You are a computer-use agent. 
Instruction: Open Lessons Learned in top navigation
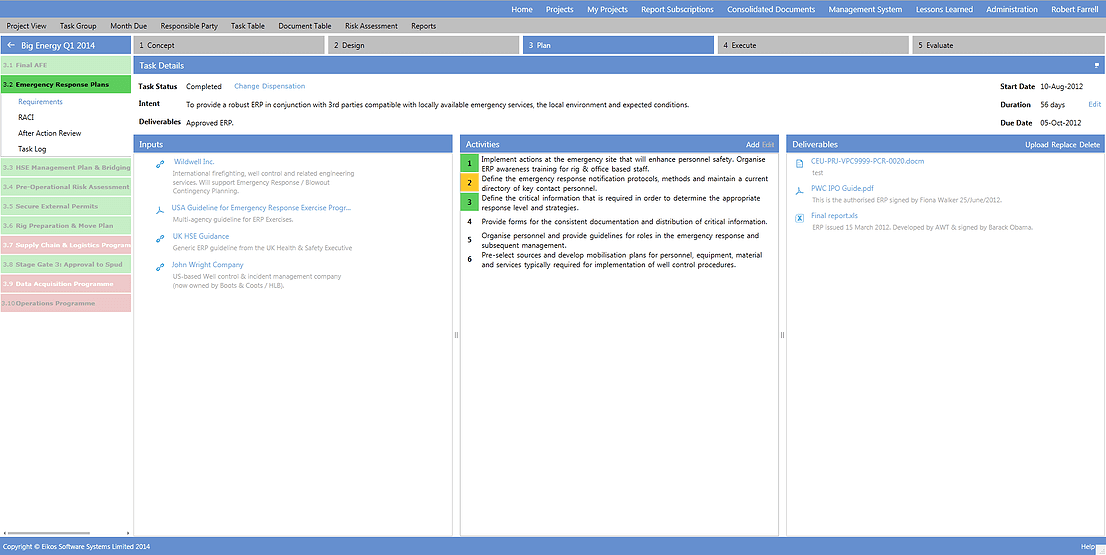tap(943, 9)
